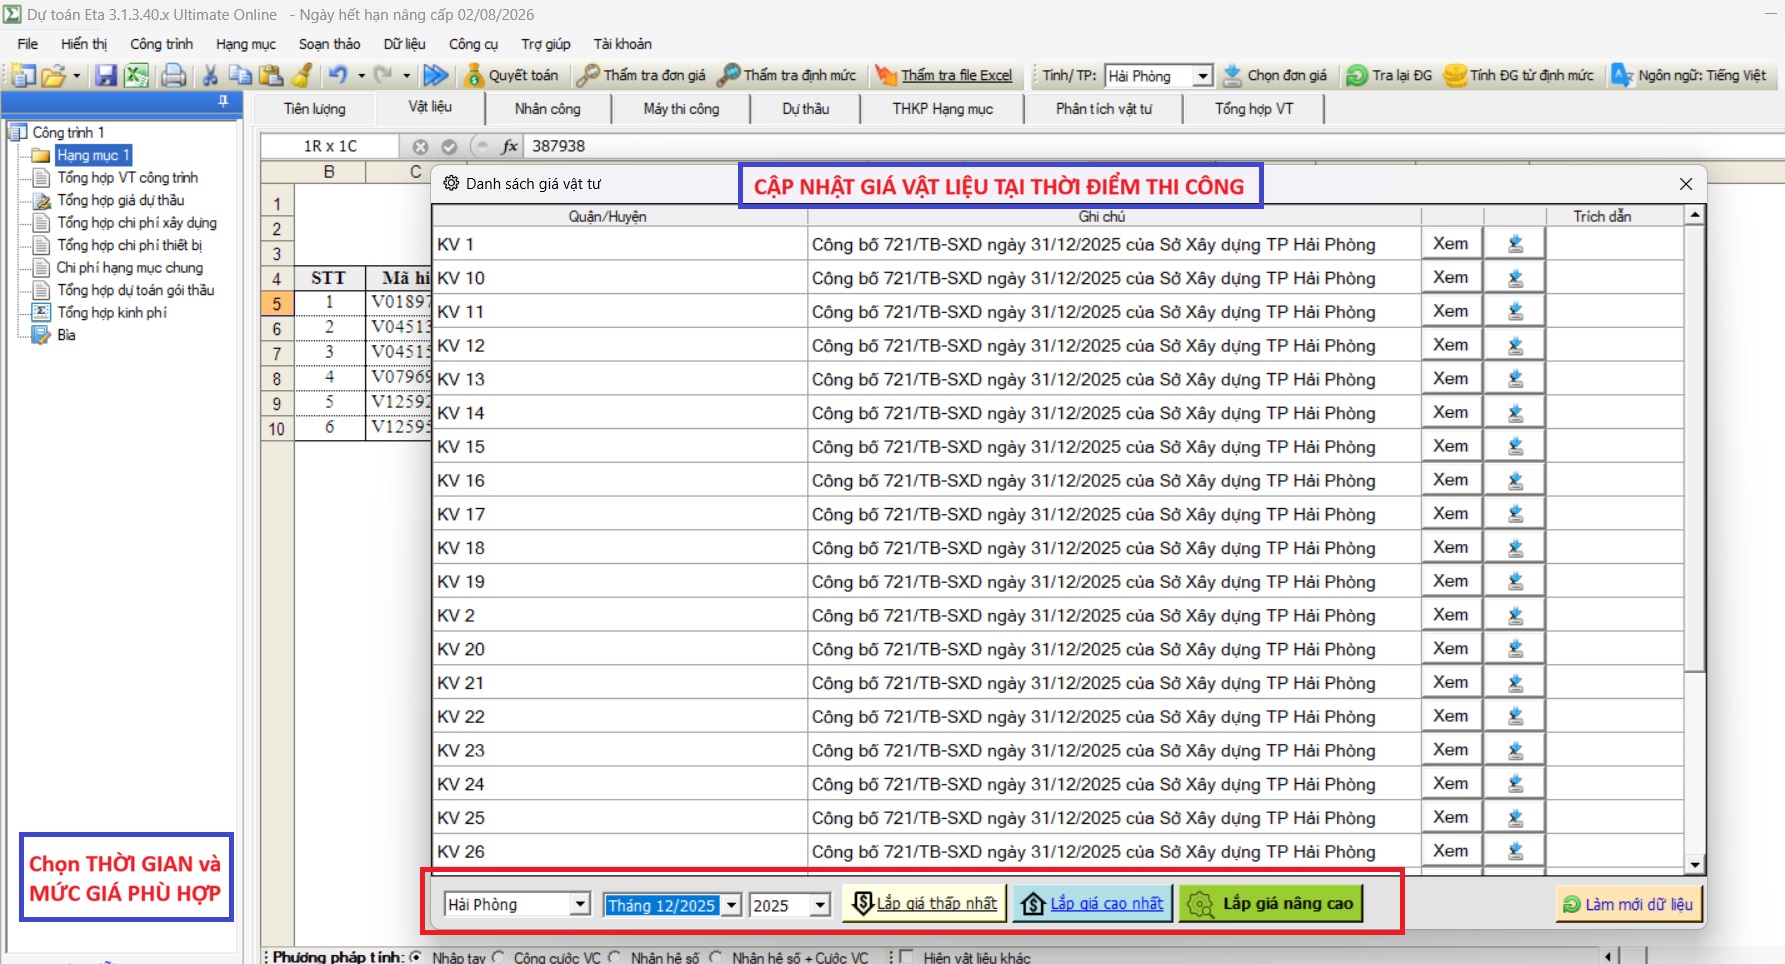Click the Cut (scissors) icon
This screenshot has height=964, width=1785.
pos(210,75)
